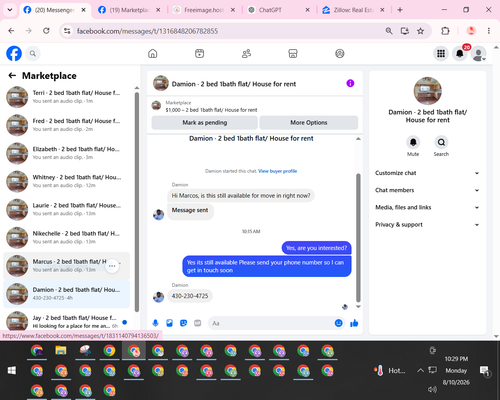
Task: Open options menu for Marcus conversation
Action: tap(112, 266)
